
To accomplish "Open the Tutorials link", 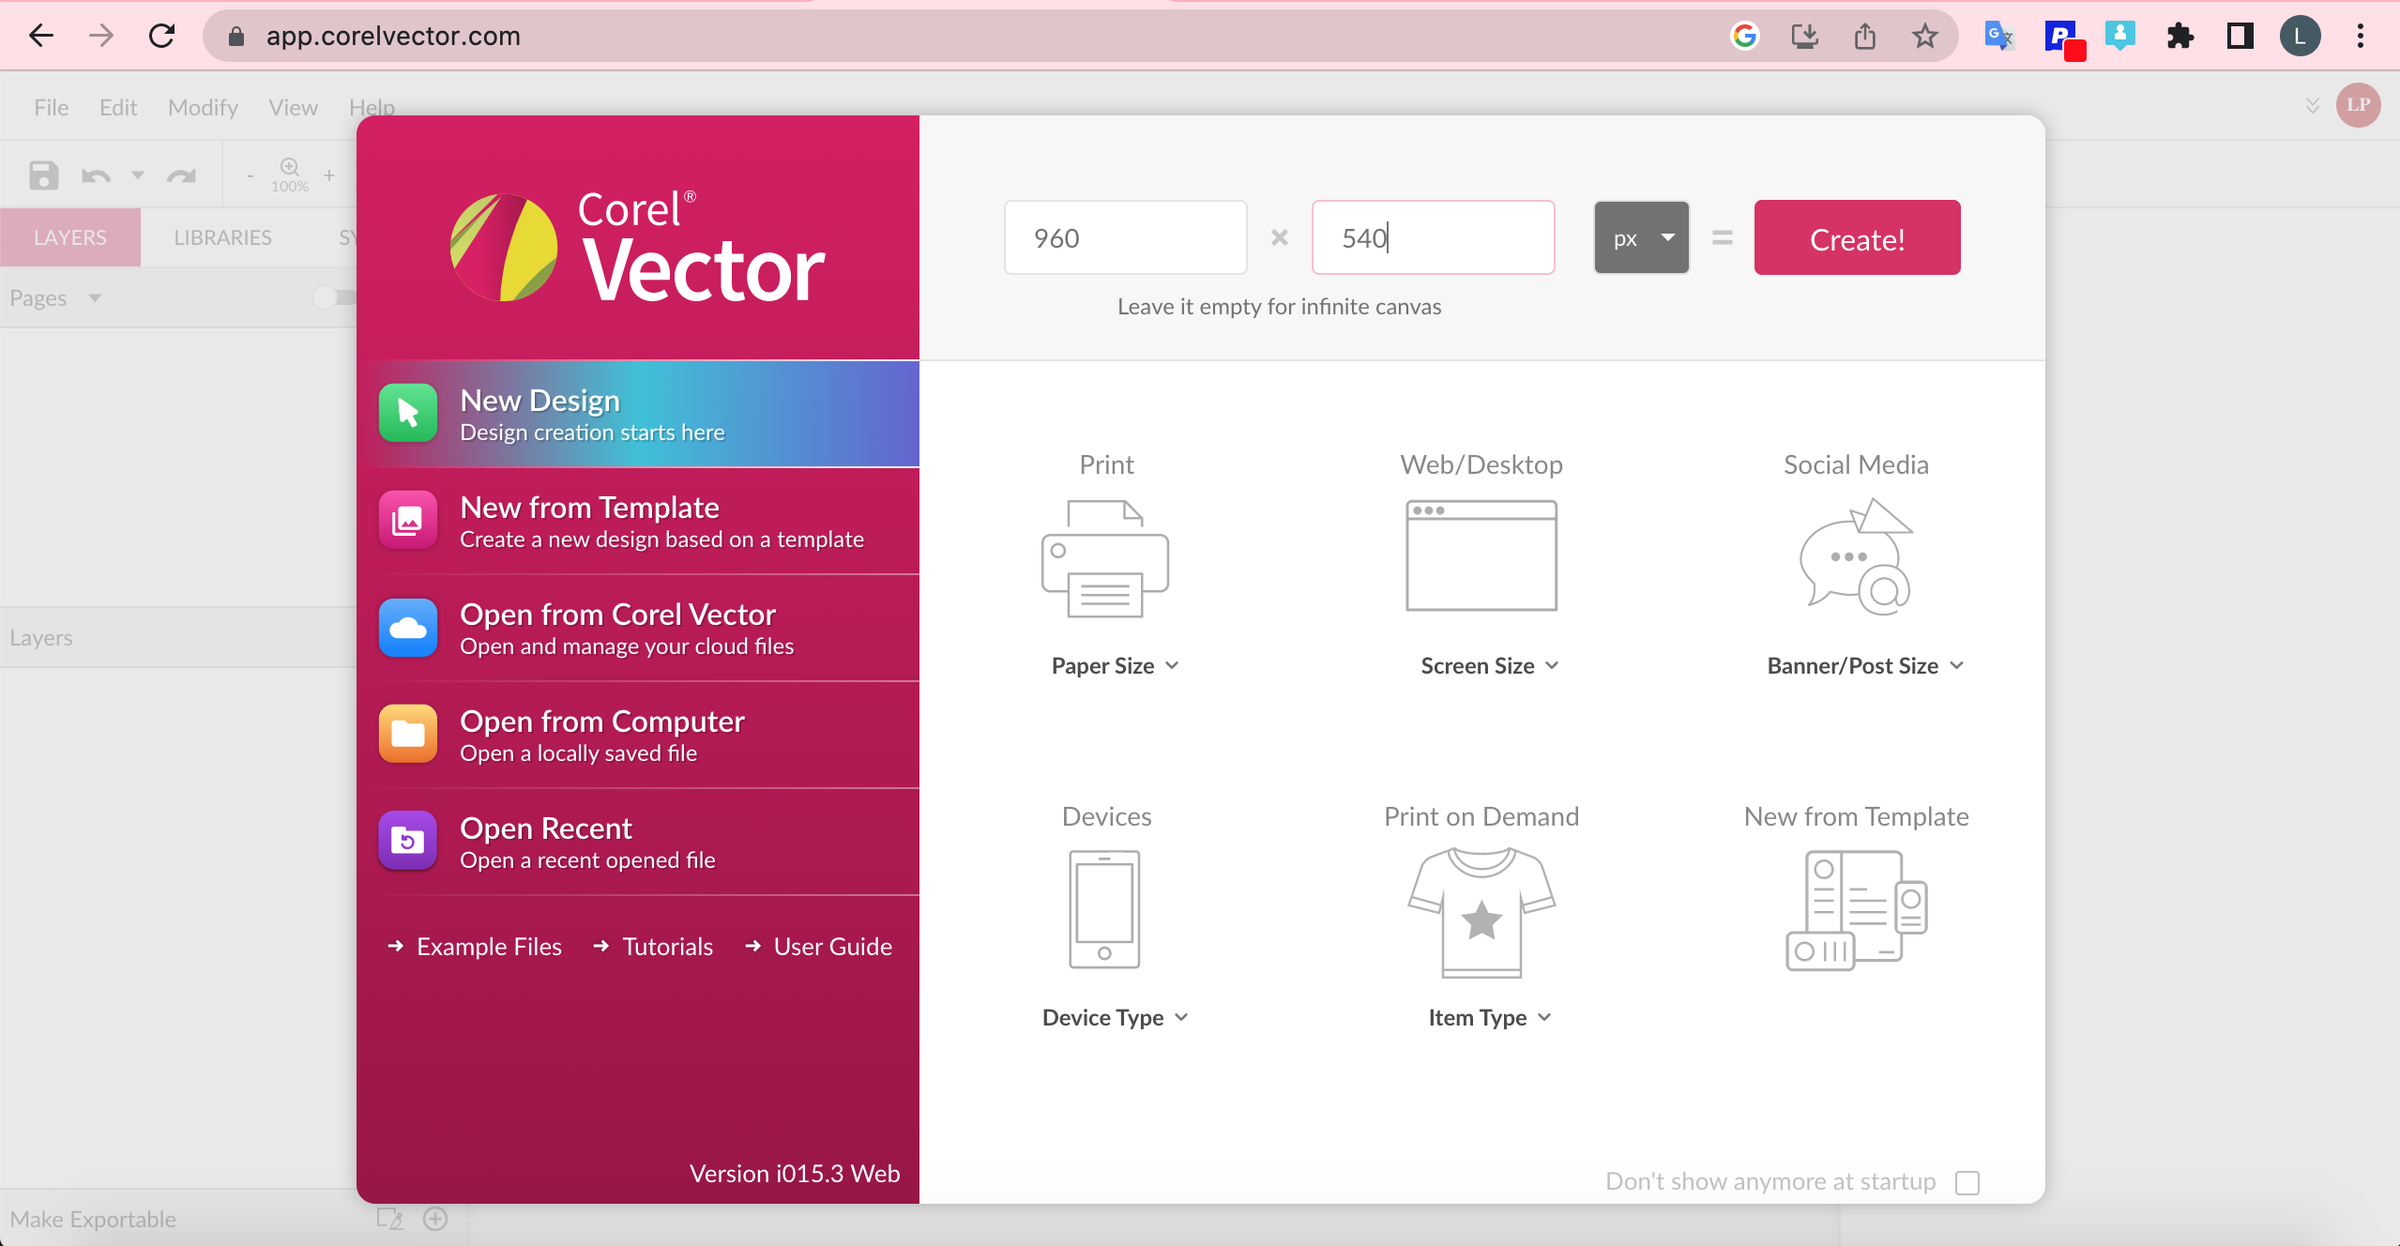I will pyautogui.click(x=667, y=946).
